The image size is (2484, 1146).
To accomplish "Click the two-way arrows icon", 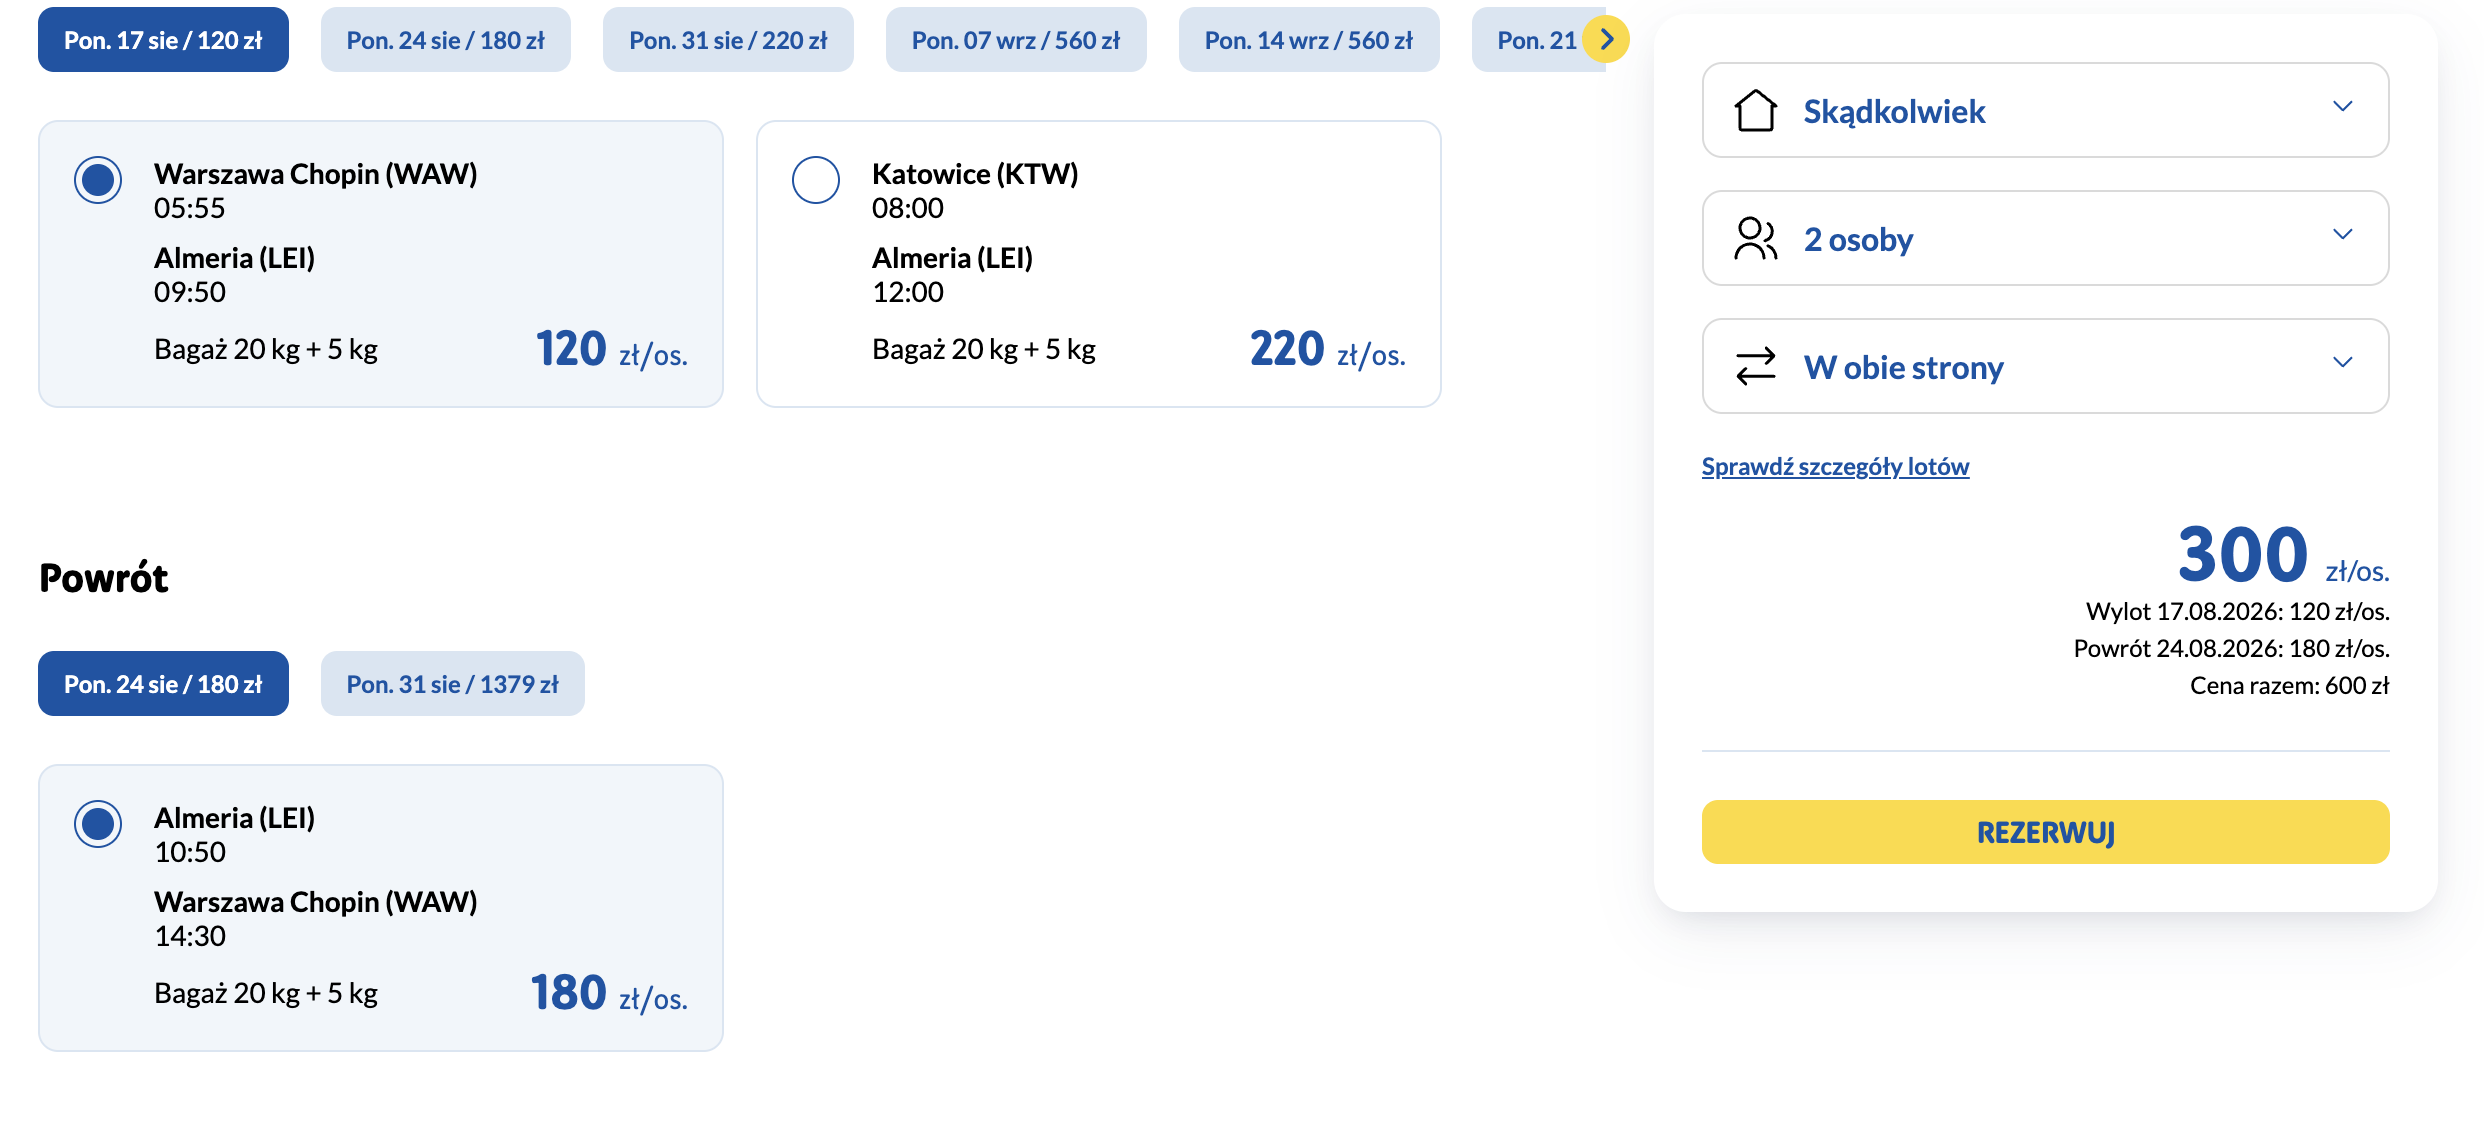I will (1755, 366).
